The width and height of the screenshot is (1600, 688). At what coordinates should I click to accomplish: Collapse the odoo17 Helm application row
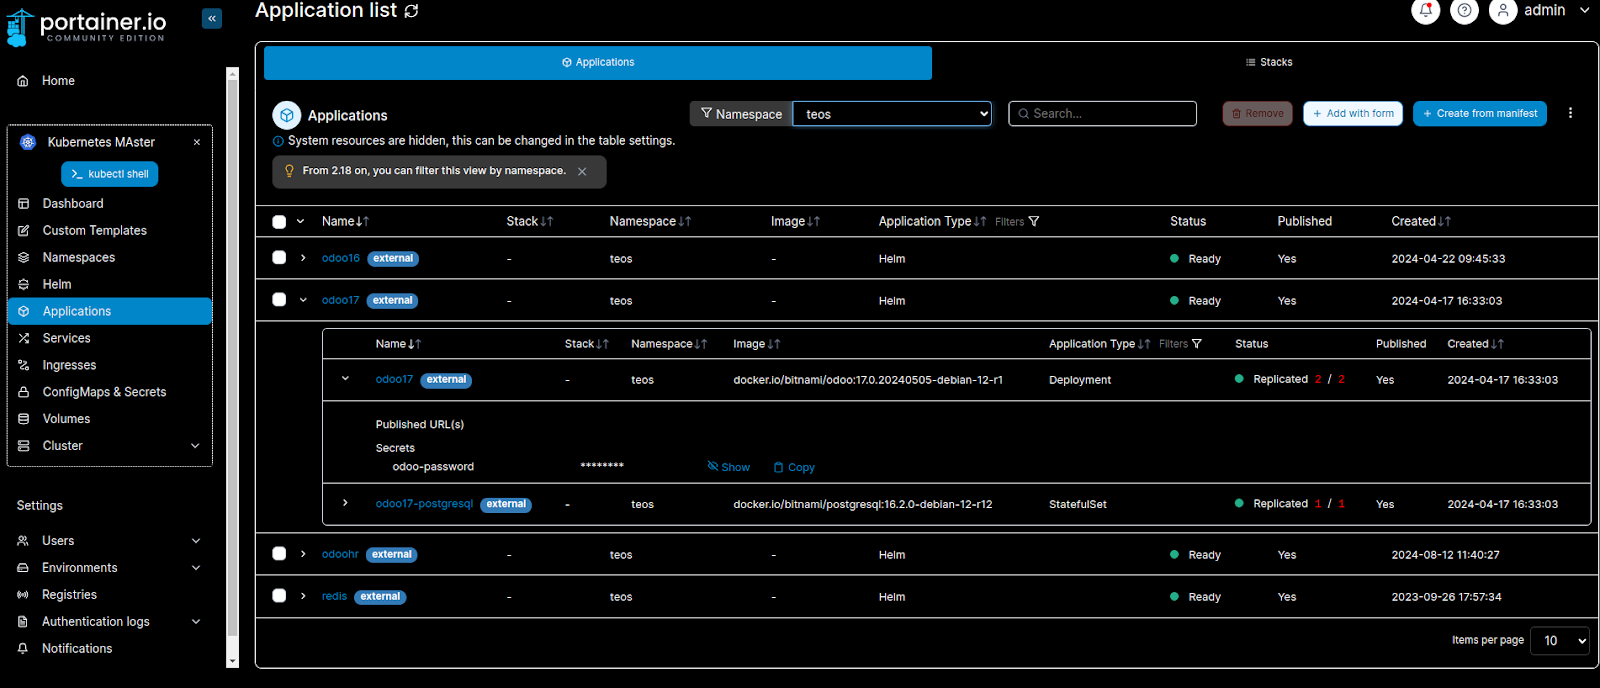(x=303, y=300)
